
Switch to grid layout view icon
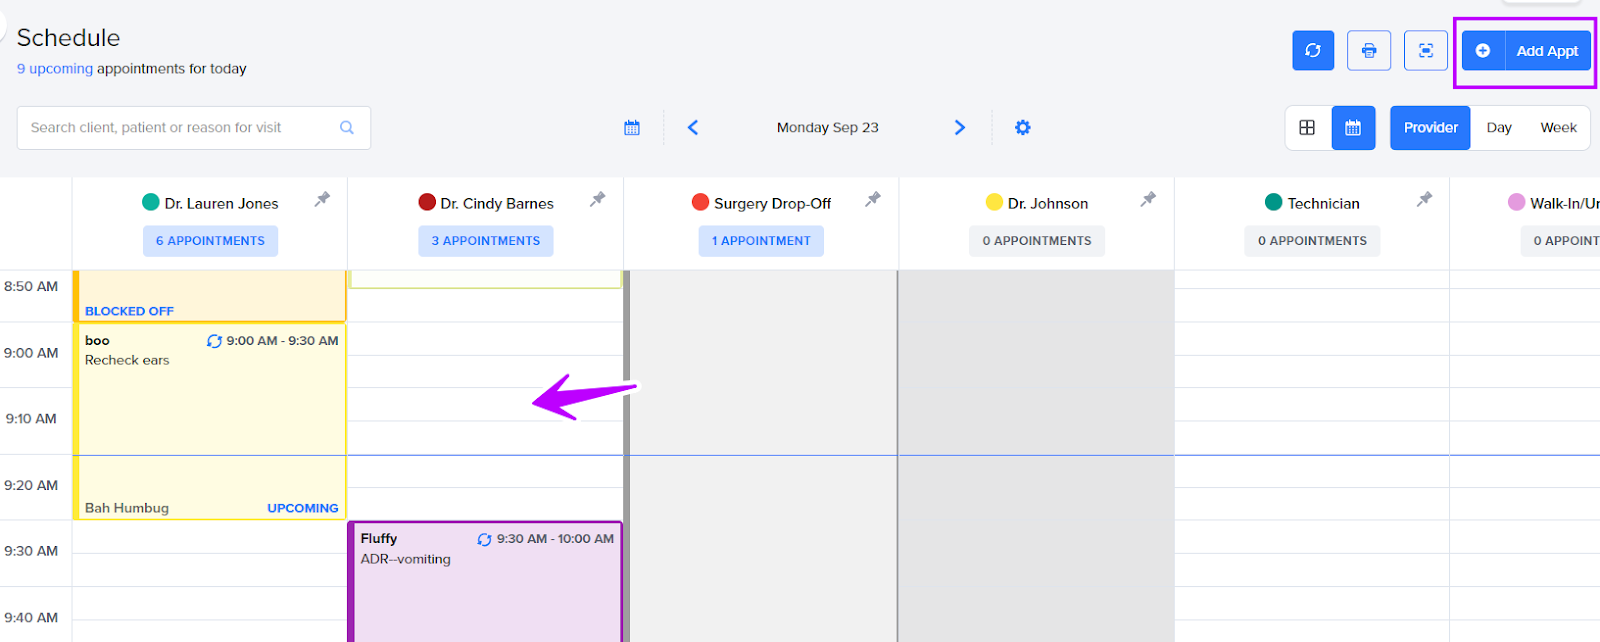click(1307, 127)
